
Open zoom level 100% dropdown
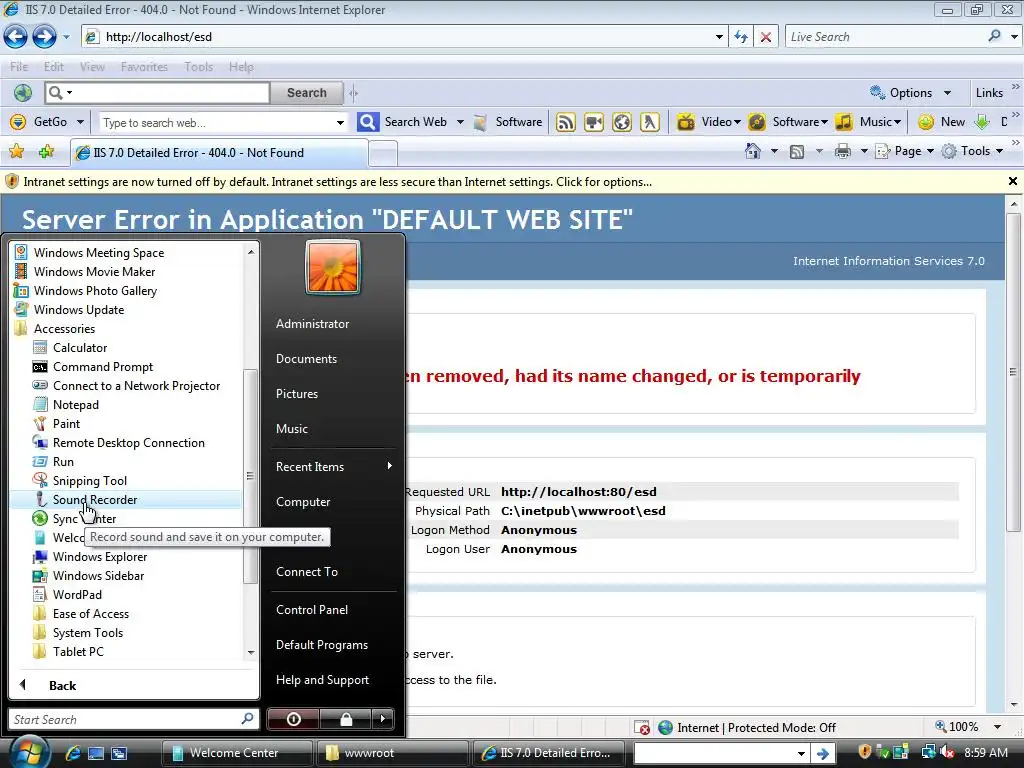pyautogui.click(x=997, y=727)
